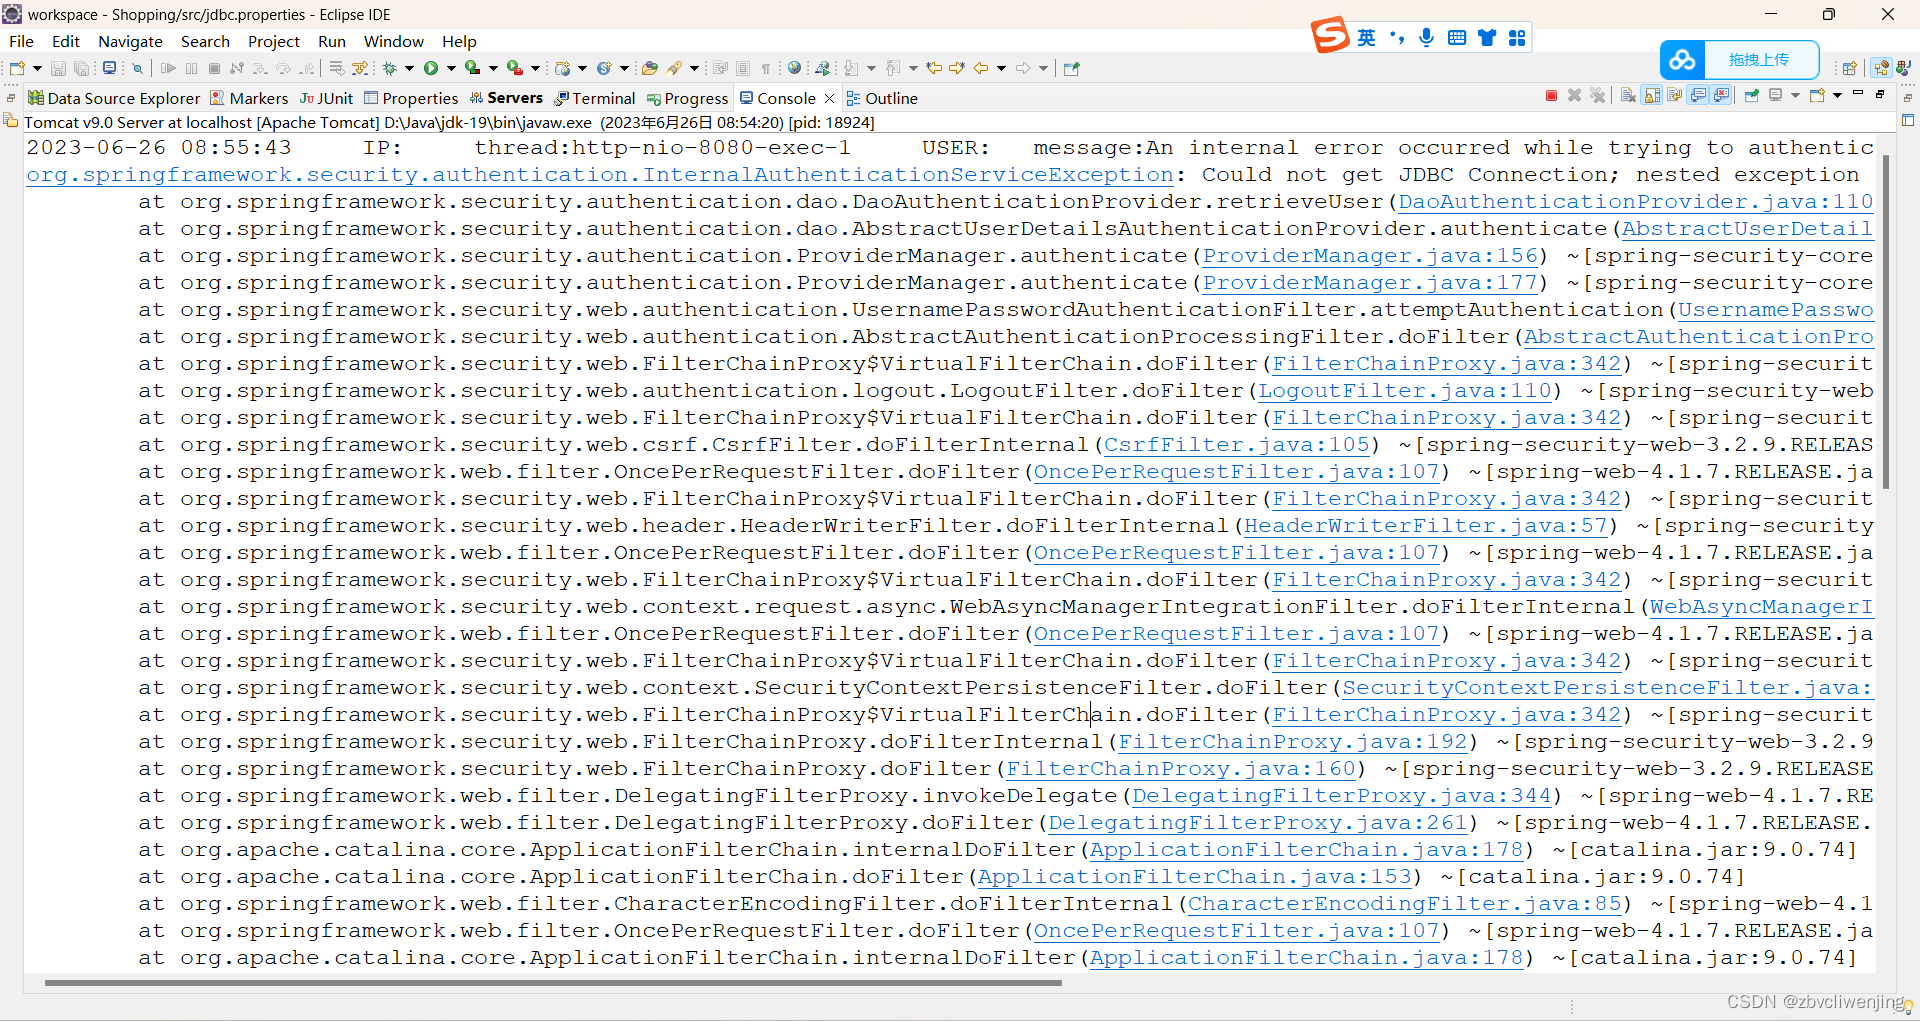Toggle Word Wrap in Console
Screen dimensions: 1920x1021
pyautogui.click(x=1675, y=96)
